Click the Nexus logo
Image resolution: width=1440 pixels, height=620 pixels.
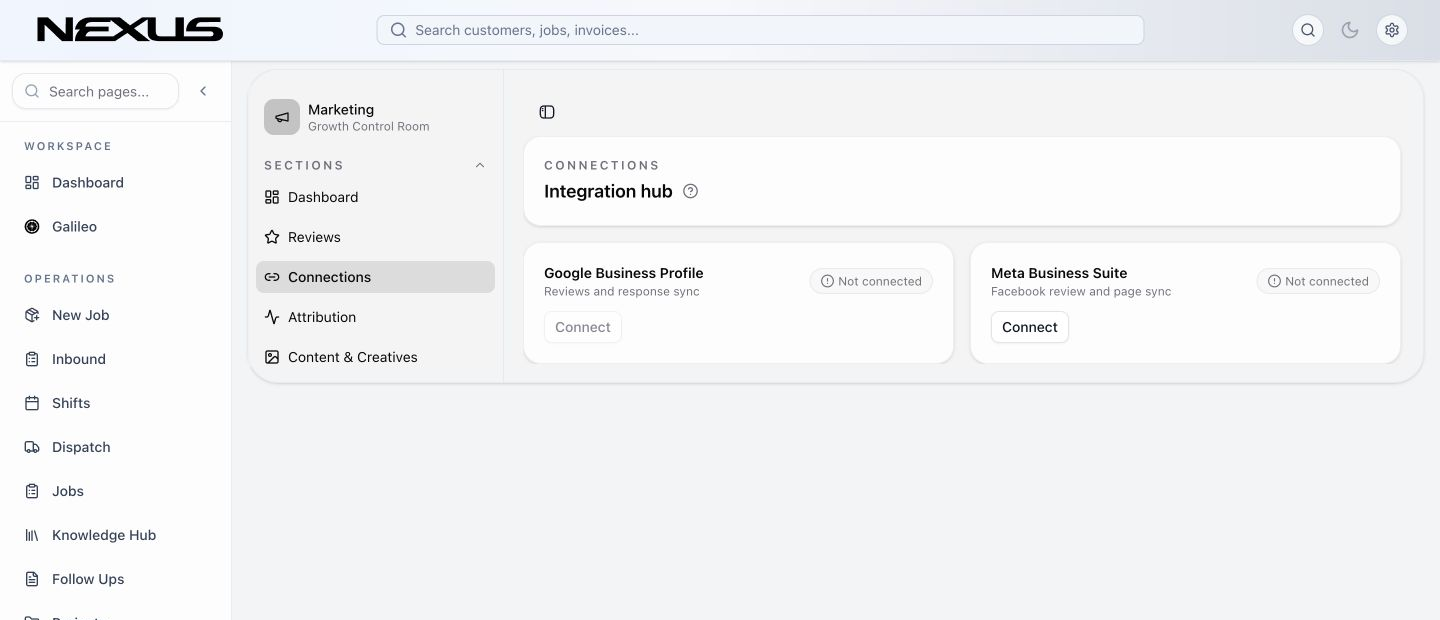coord(130,30)
